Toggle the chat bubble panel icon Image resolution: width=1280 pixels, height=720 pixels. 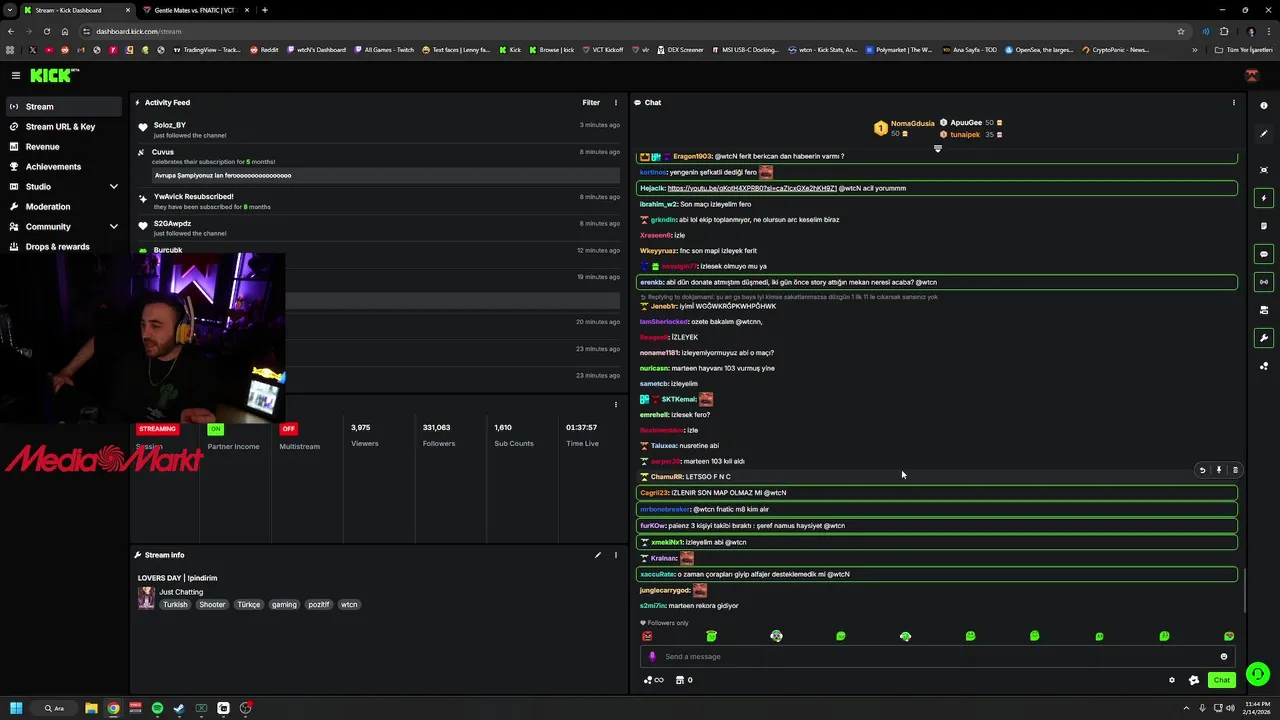point(1264,254)
